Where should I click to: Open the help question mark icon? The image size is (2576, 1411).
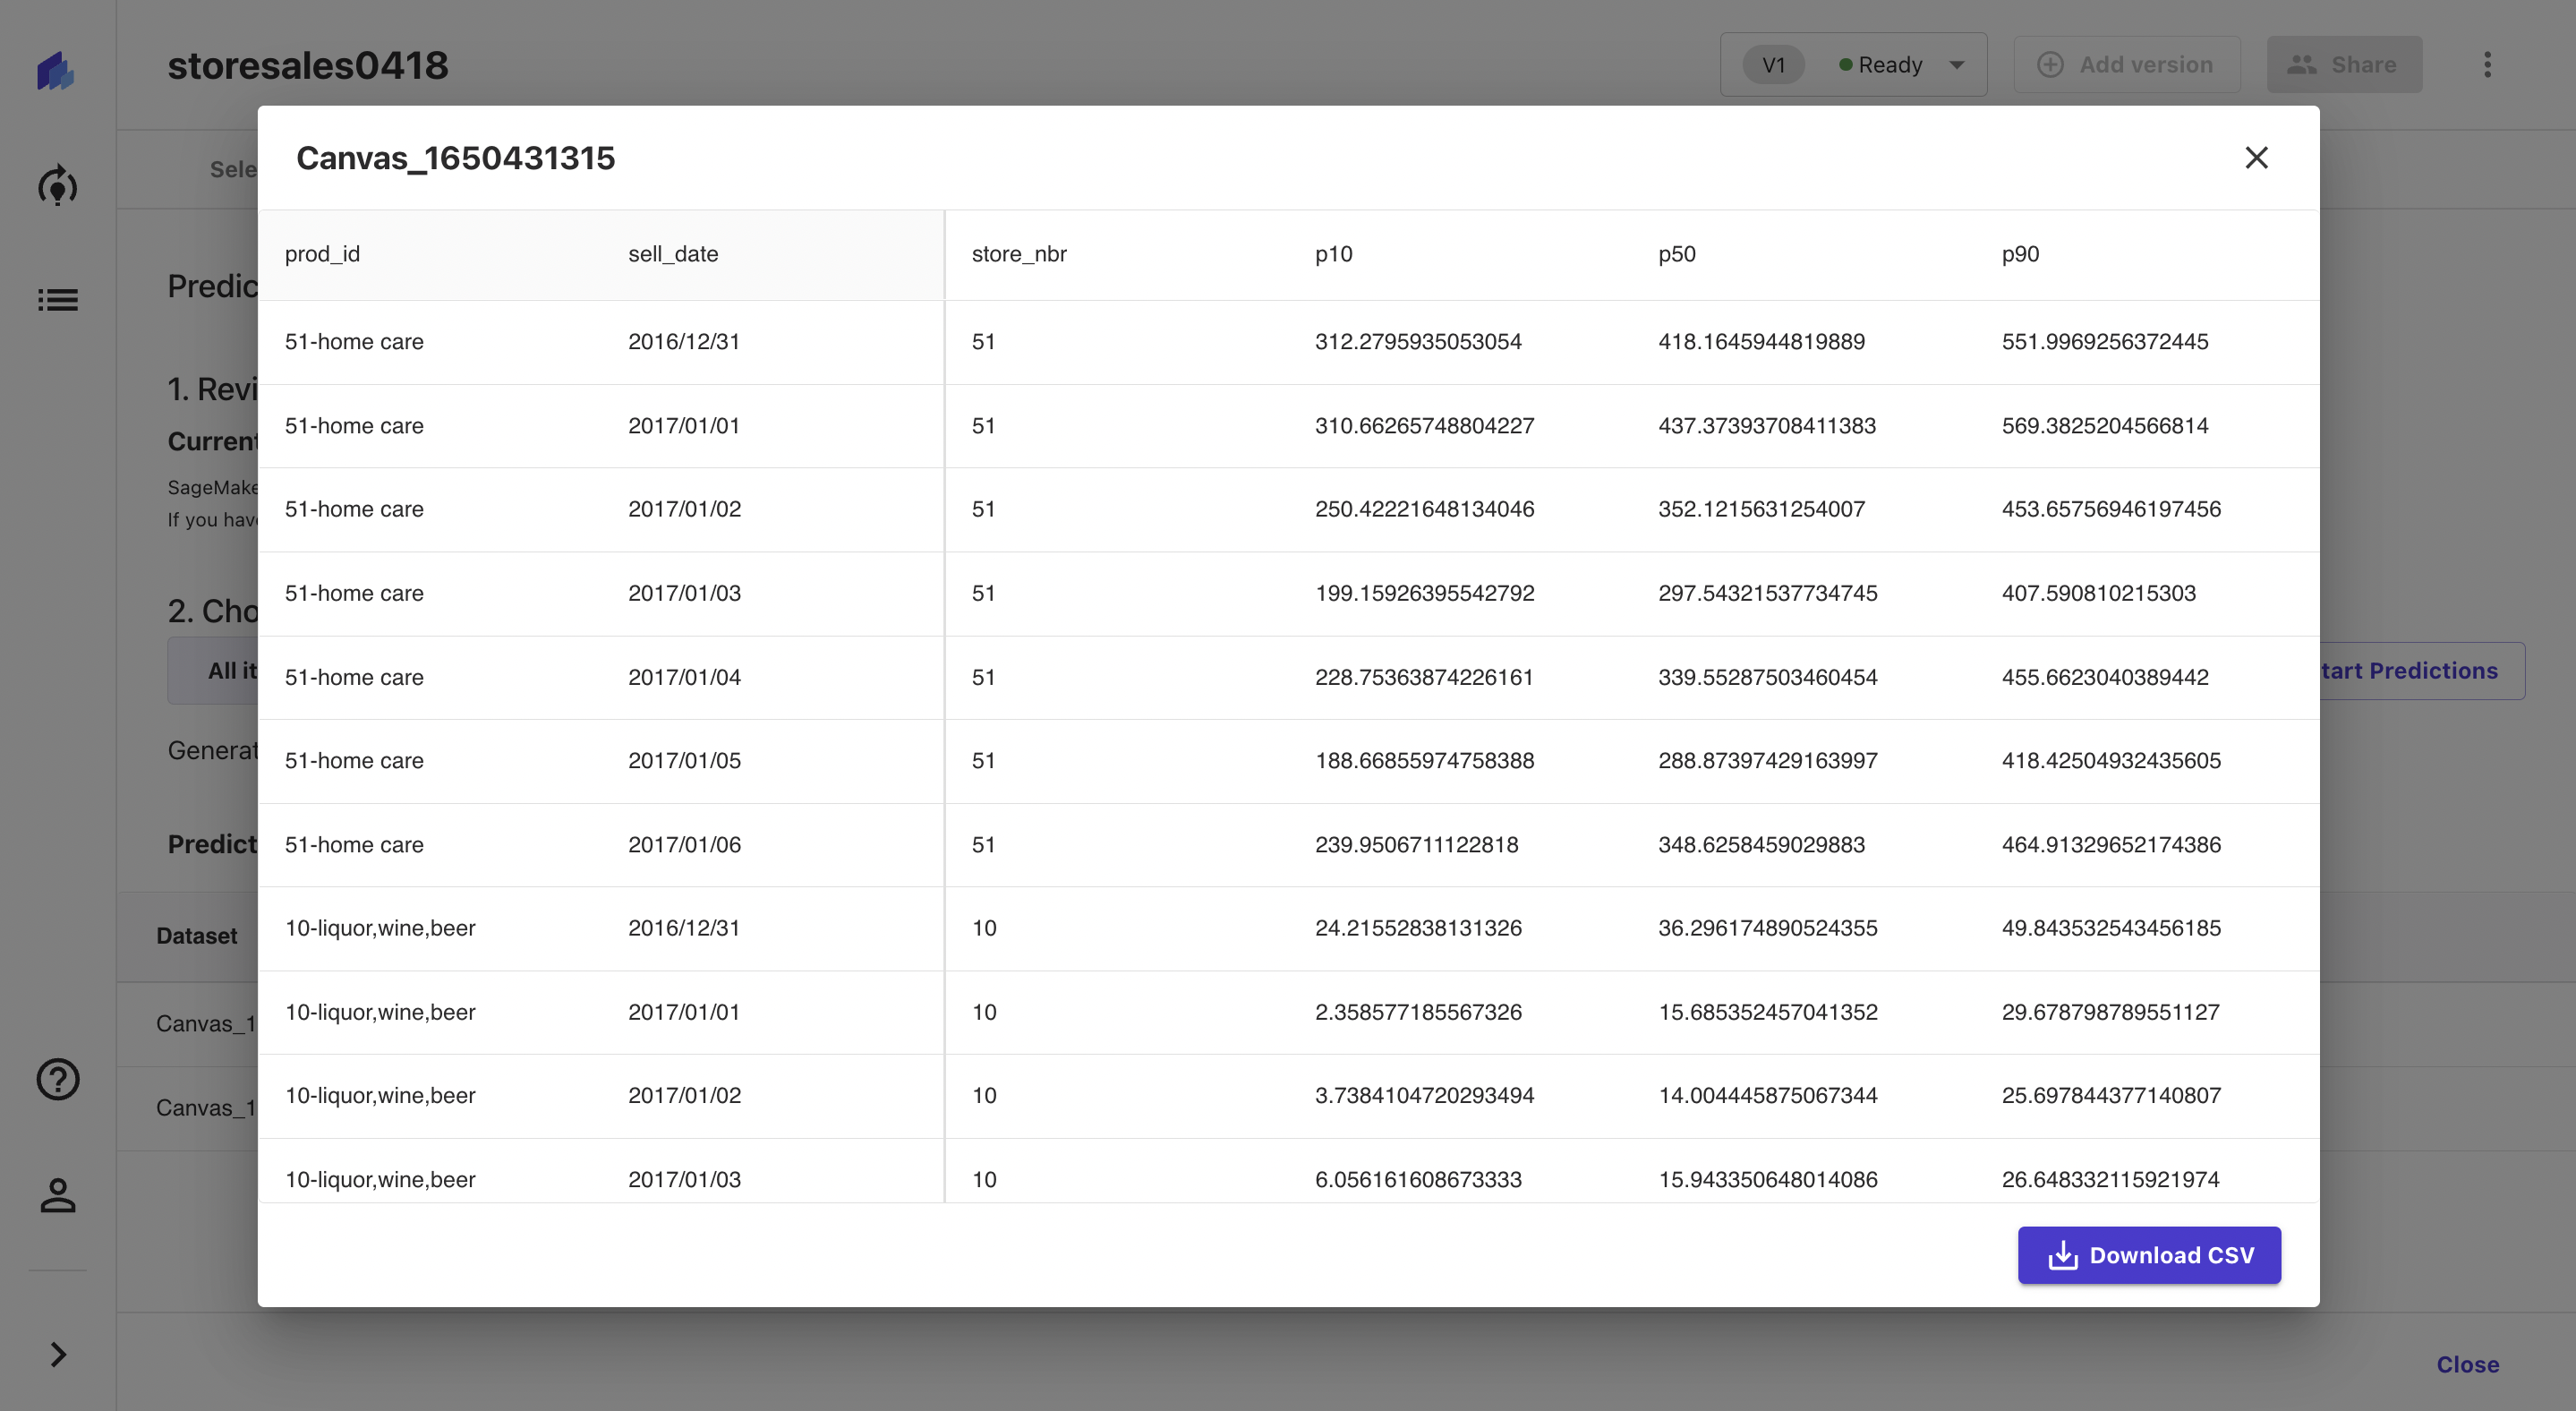[x=57, y=1079]
